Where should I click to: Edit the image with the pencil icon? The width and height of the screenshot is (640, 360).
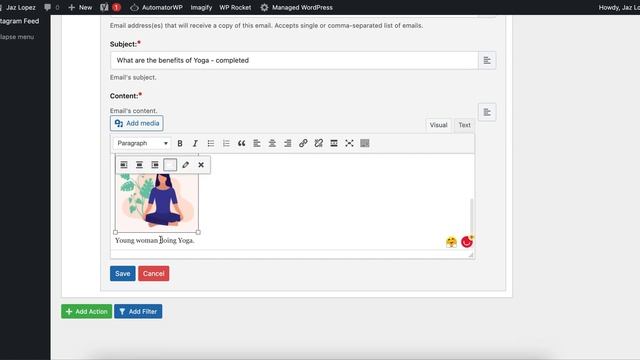coord(185,165)
